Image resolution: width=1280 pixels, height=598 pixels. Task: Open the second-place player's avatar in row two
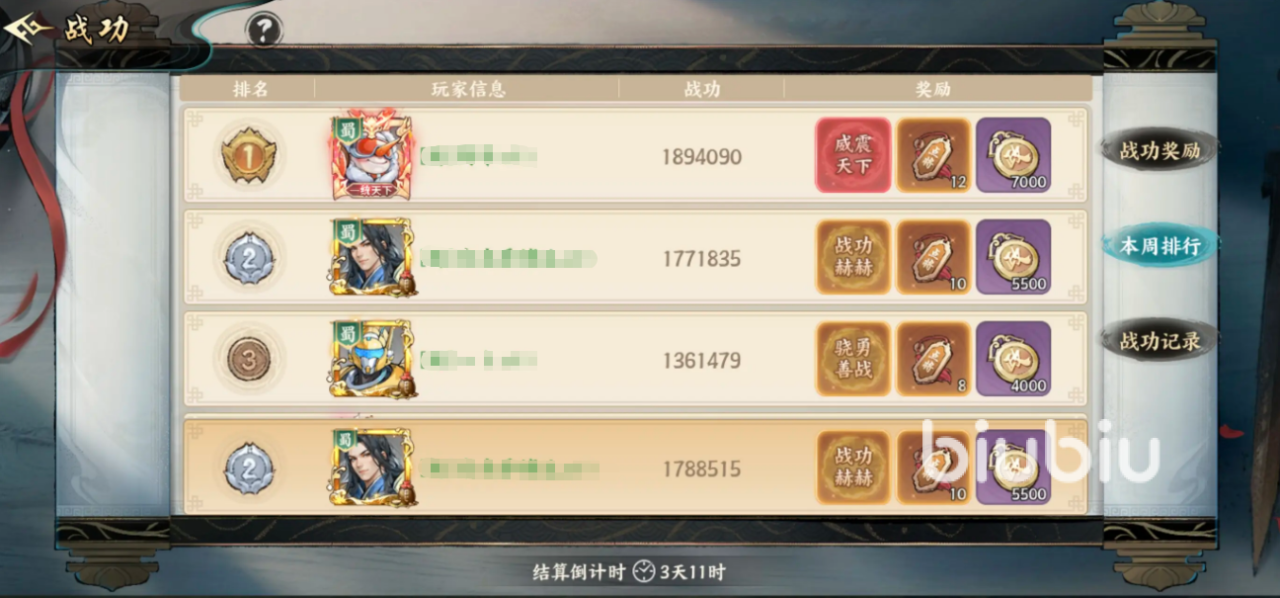372,257
